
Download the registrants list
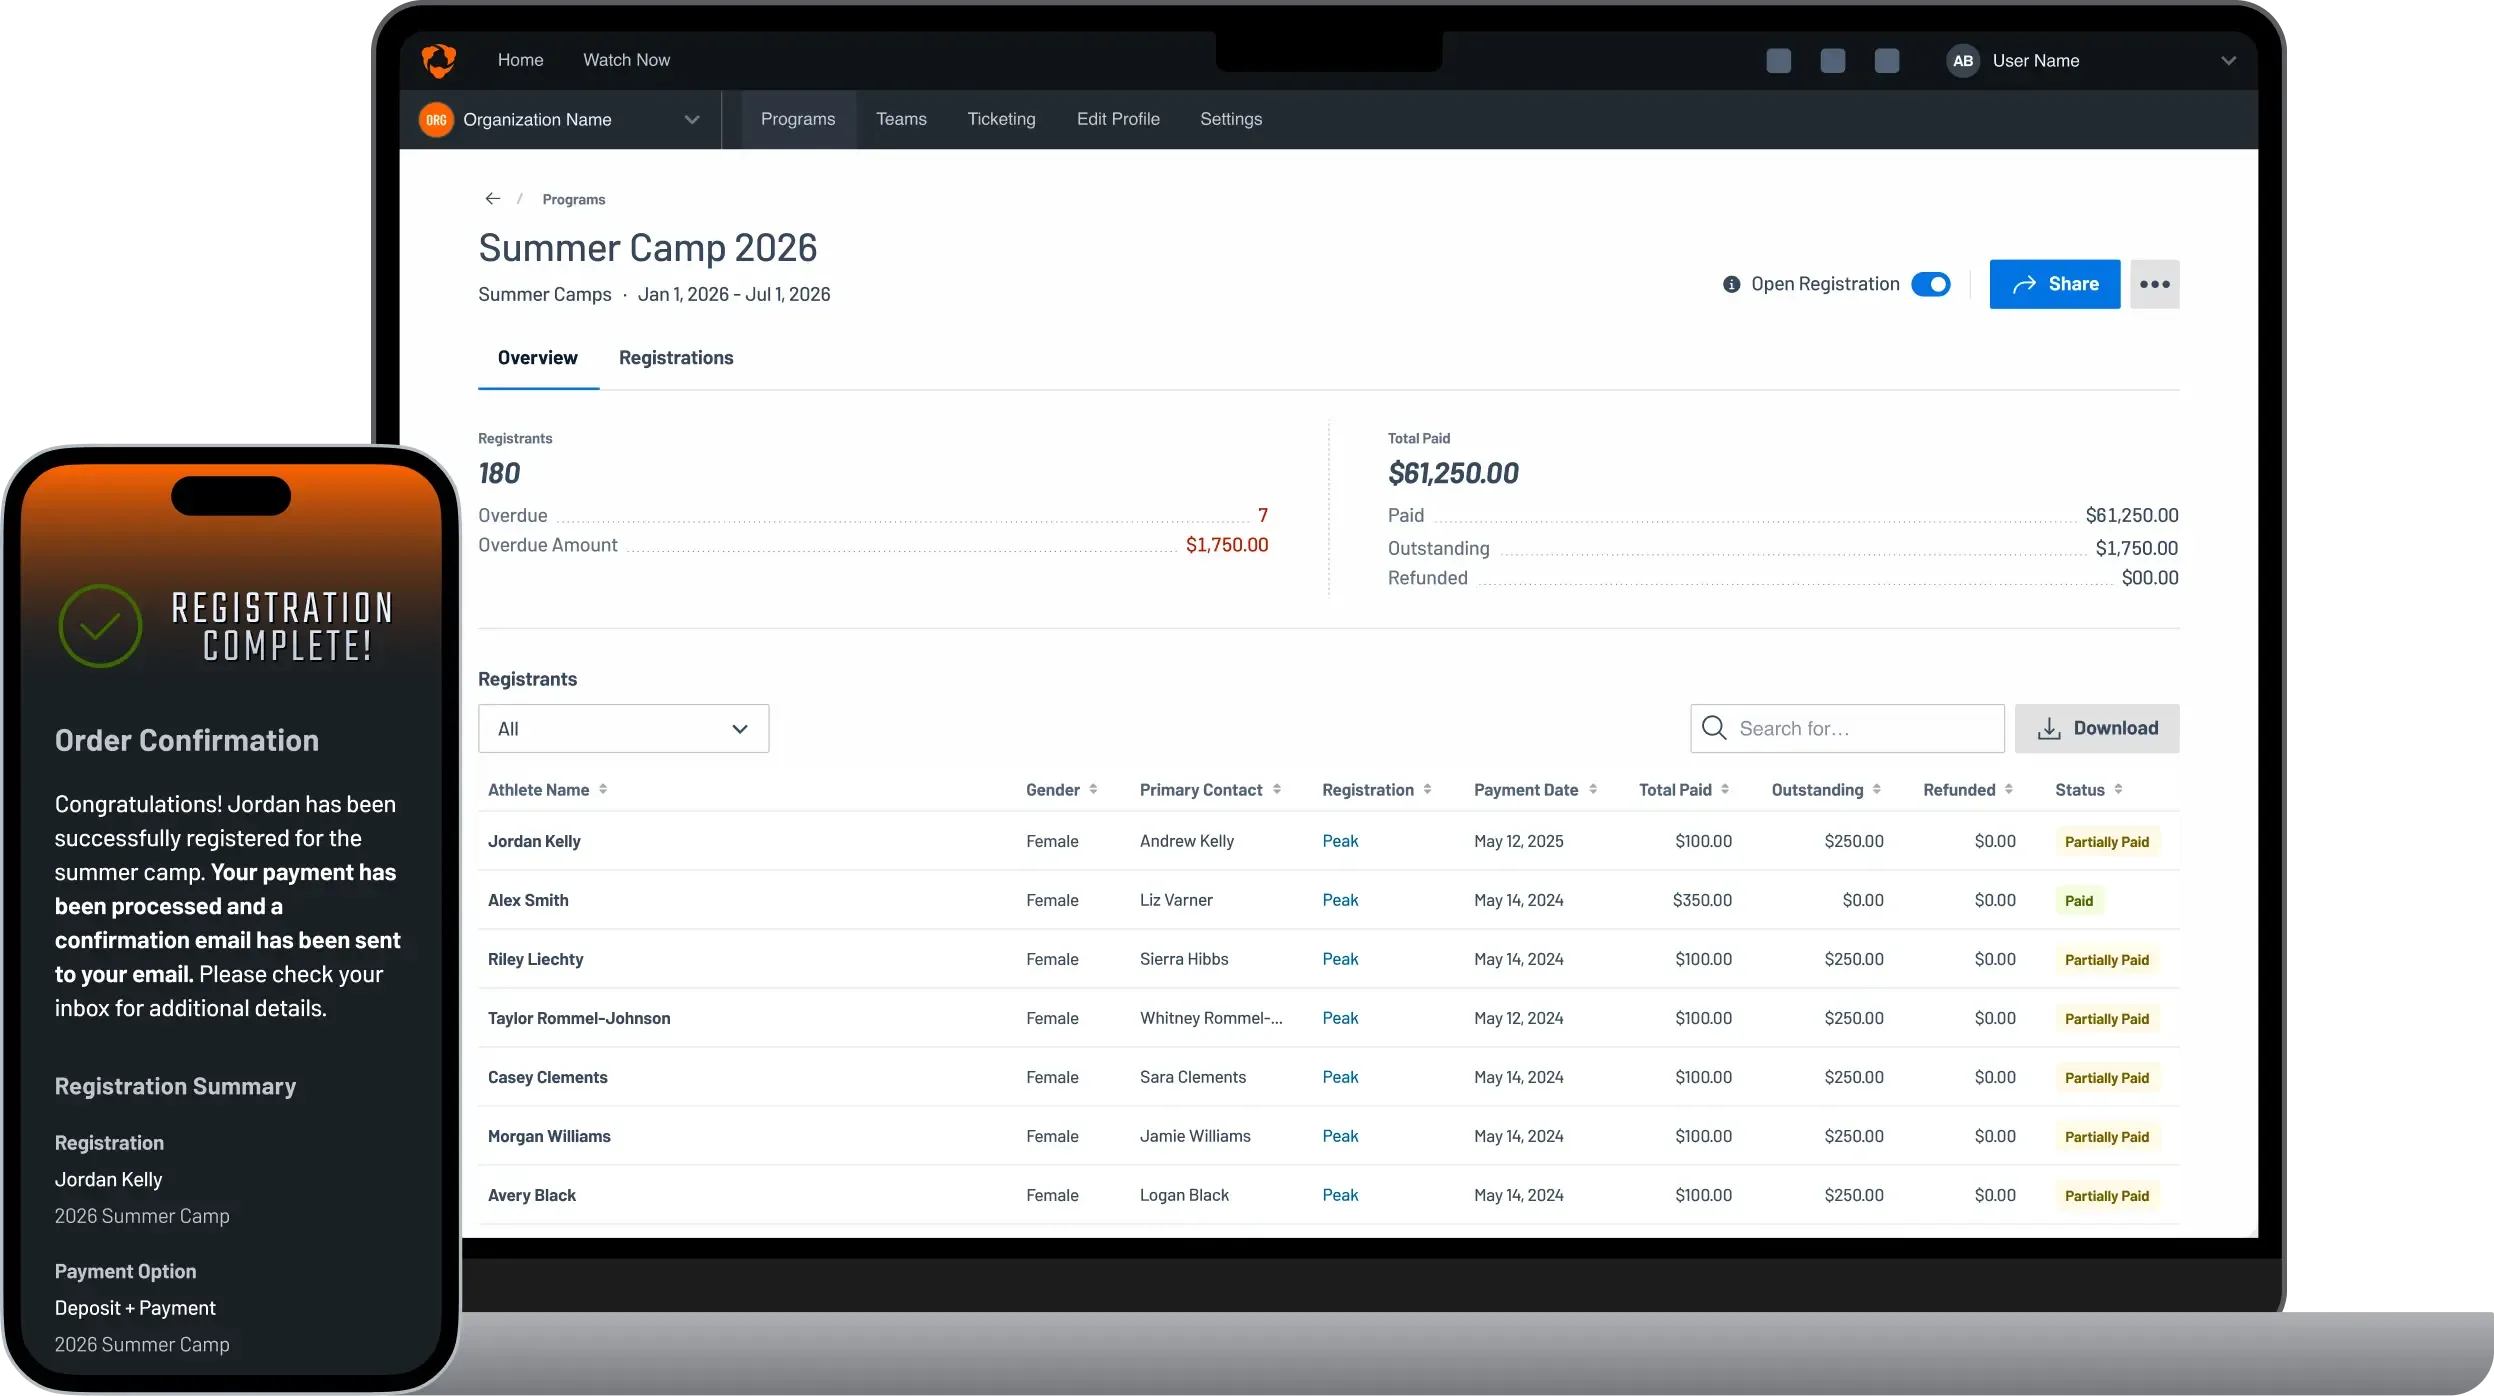tap(2096, 729)
